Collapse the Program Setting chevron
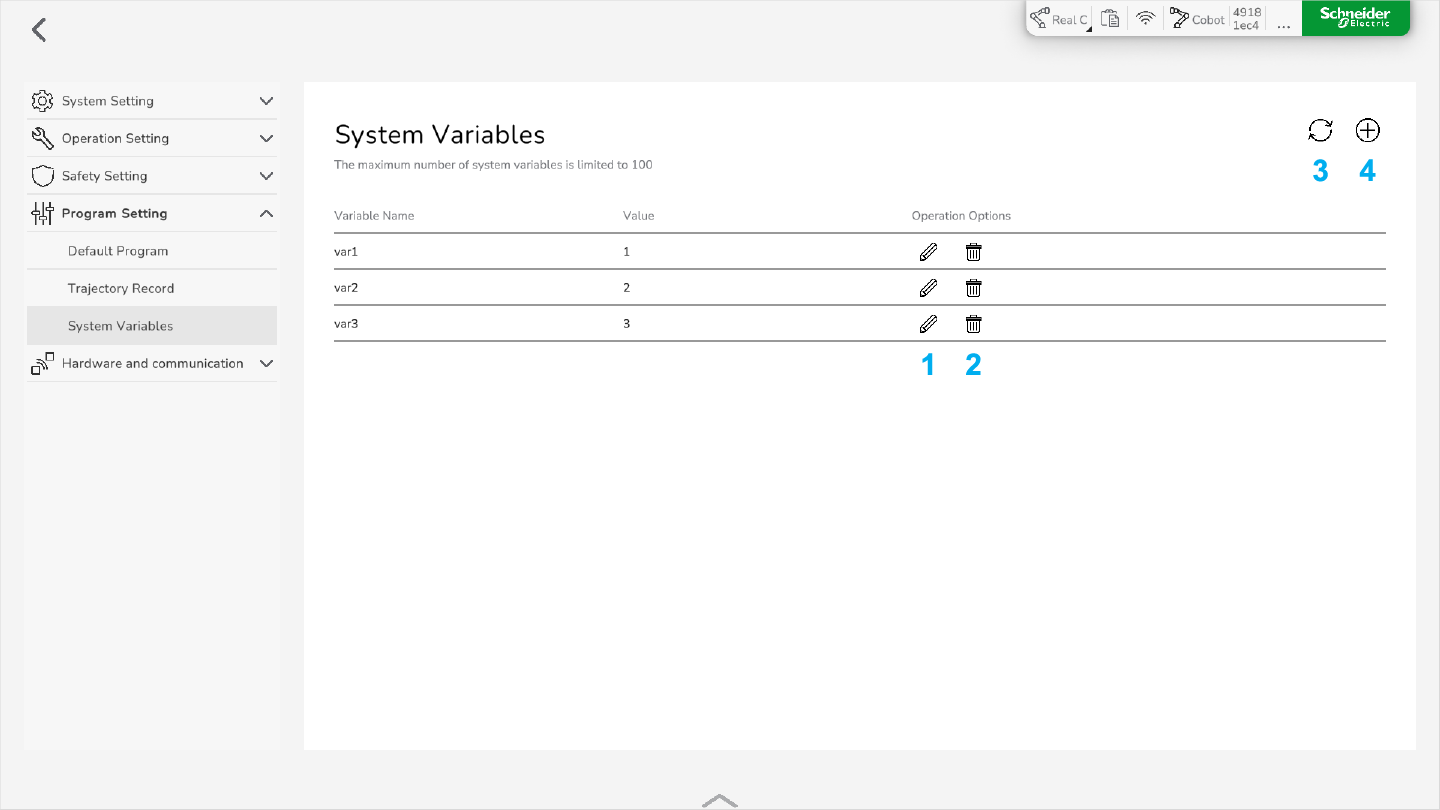Screen dimensions: 1440x810 266,213
